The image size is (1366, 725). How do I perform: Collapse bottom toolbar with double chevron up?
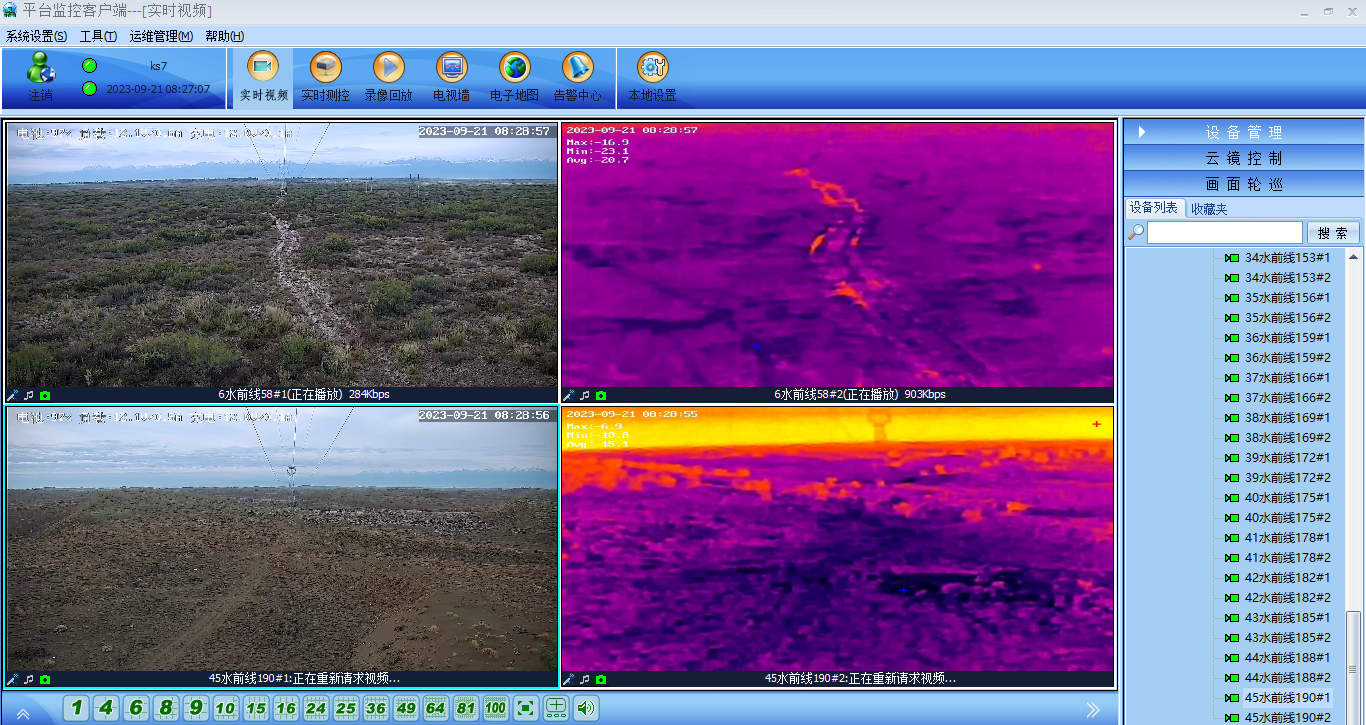coord(22,712)
